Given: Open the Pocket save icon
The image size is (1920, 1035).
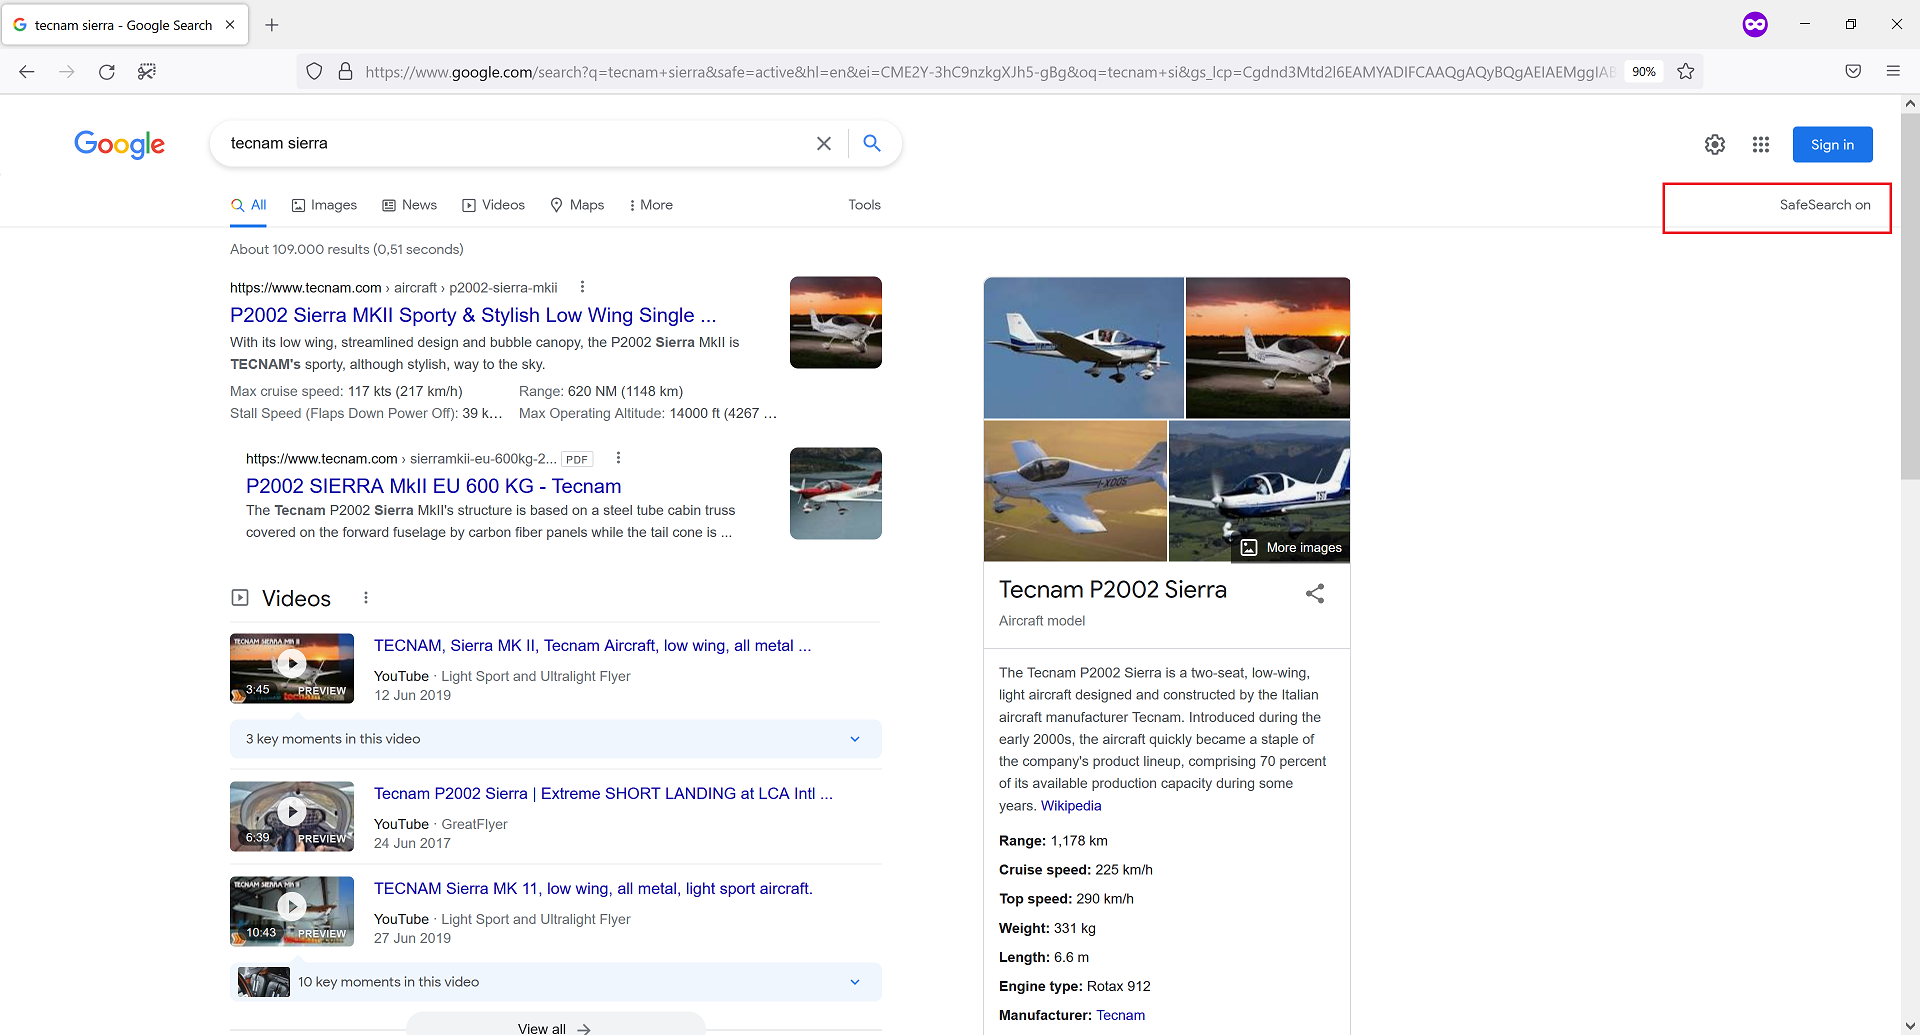Looking at the screenshot, I should pos(1853,71).
